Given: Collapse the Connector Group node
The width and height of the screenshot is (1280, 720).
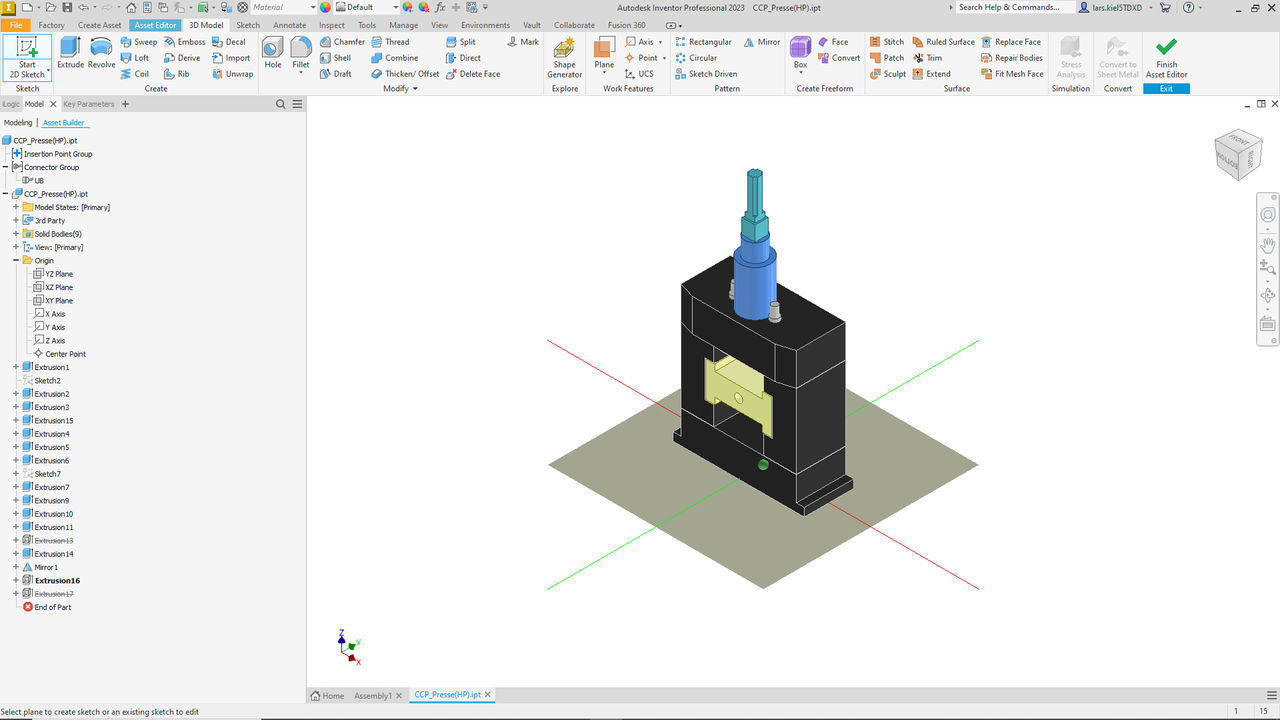Looking at the screenshot, I should click(6, 167).
